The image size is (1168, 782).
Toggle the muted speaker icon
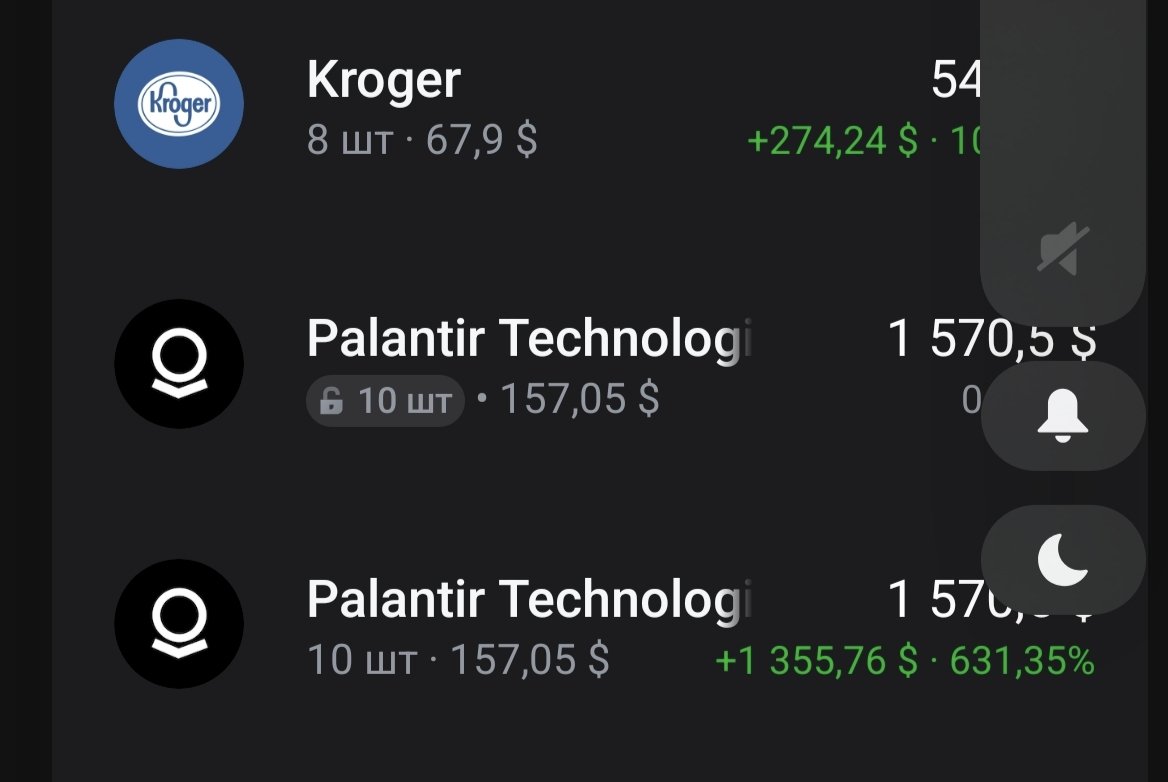[1063, 249]
